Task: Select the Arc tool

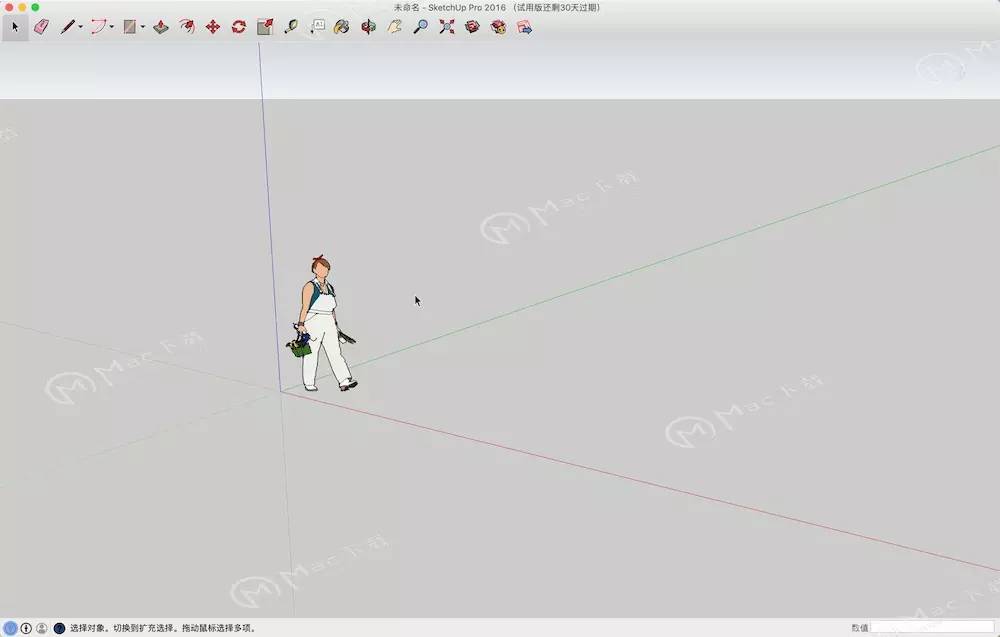Action: click(98, 27)
